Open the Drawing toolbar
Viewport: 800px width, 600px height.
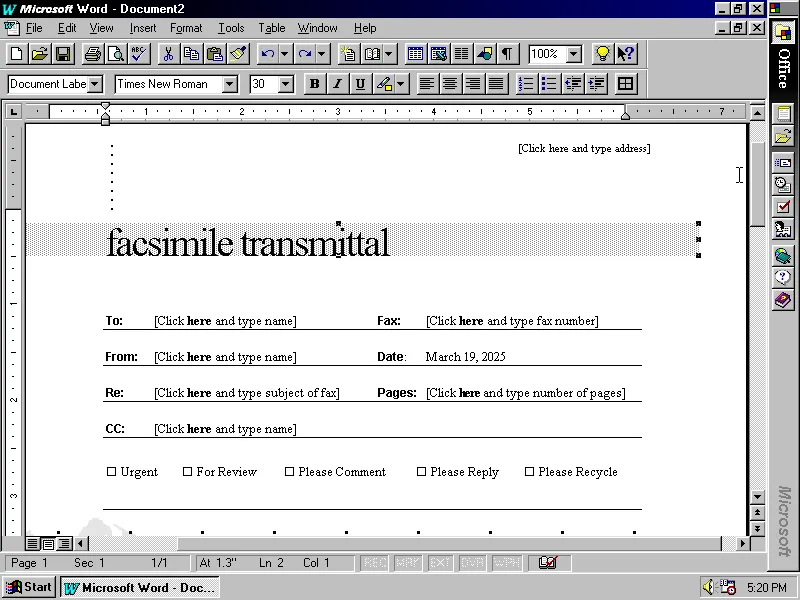483,53
